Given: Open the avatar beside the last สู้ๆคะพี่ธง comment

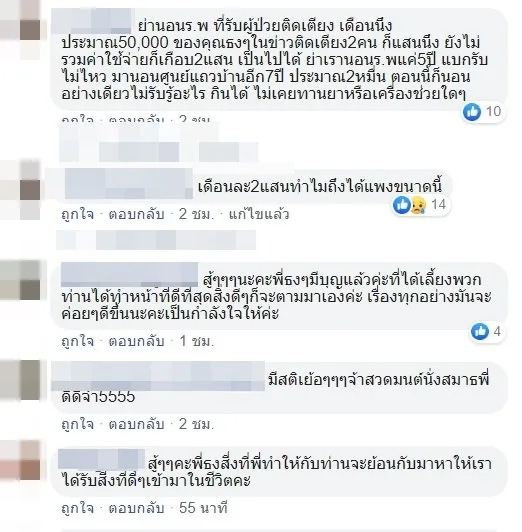Looking at the screenshot, I should [20, 460].
